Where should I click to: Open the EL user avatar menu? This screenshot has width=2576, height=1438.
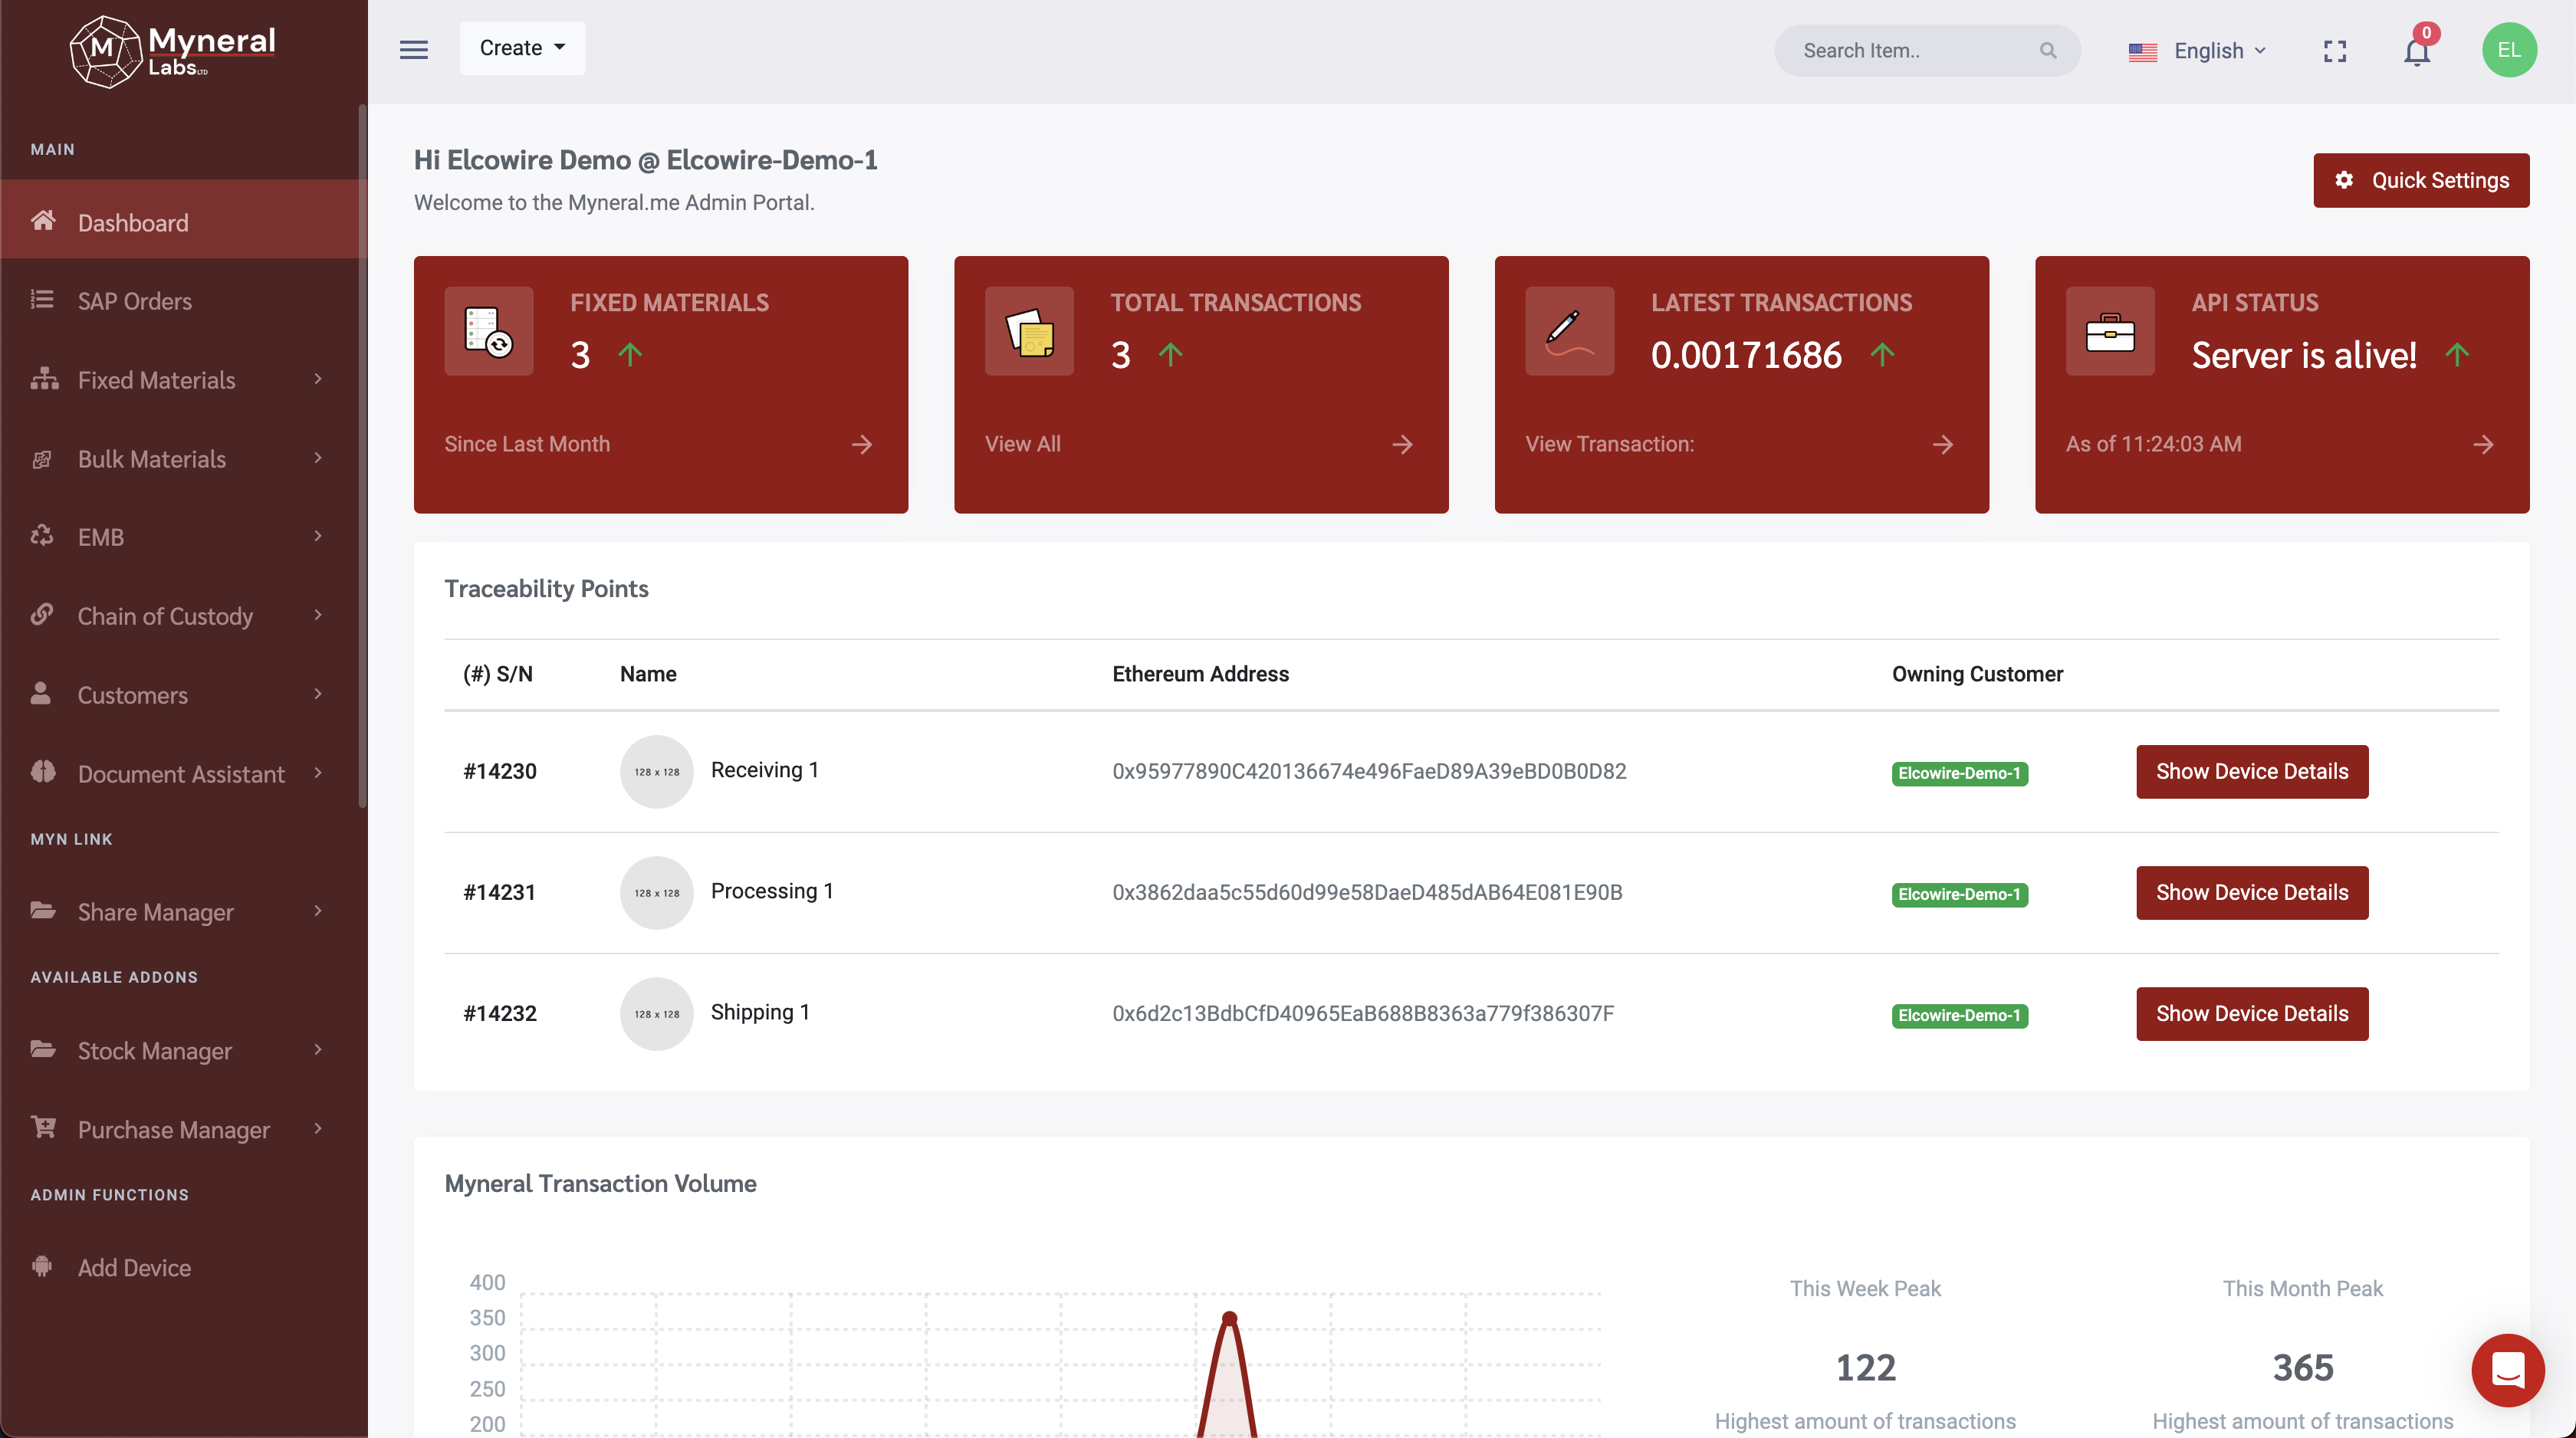click(x=2509, y=50)
